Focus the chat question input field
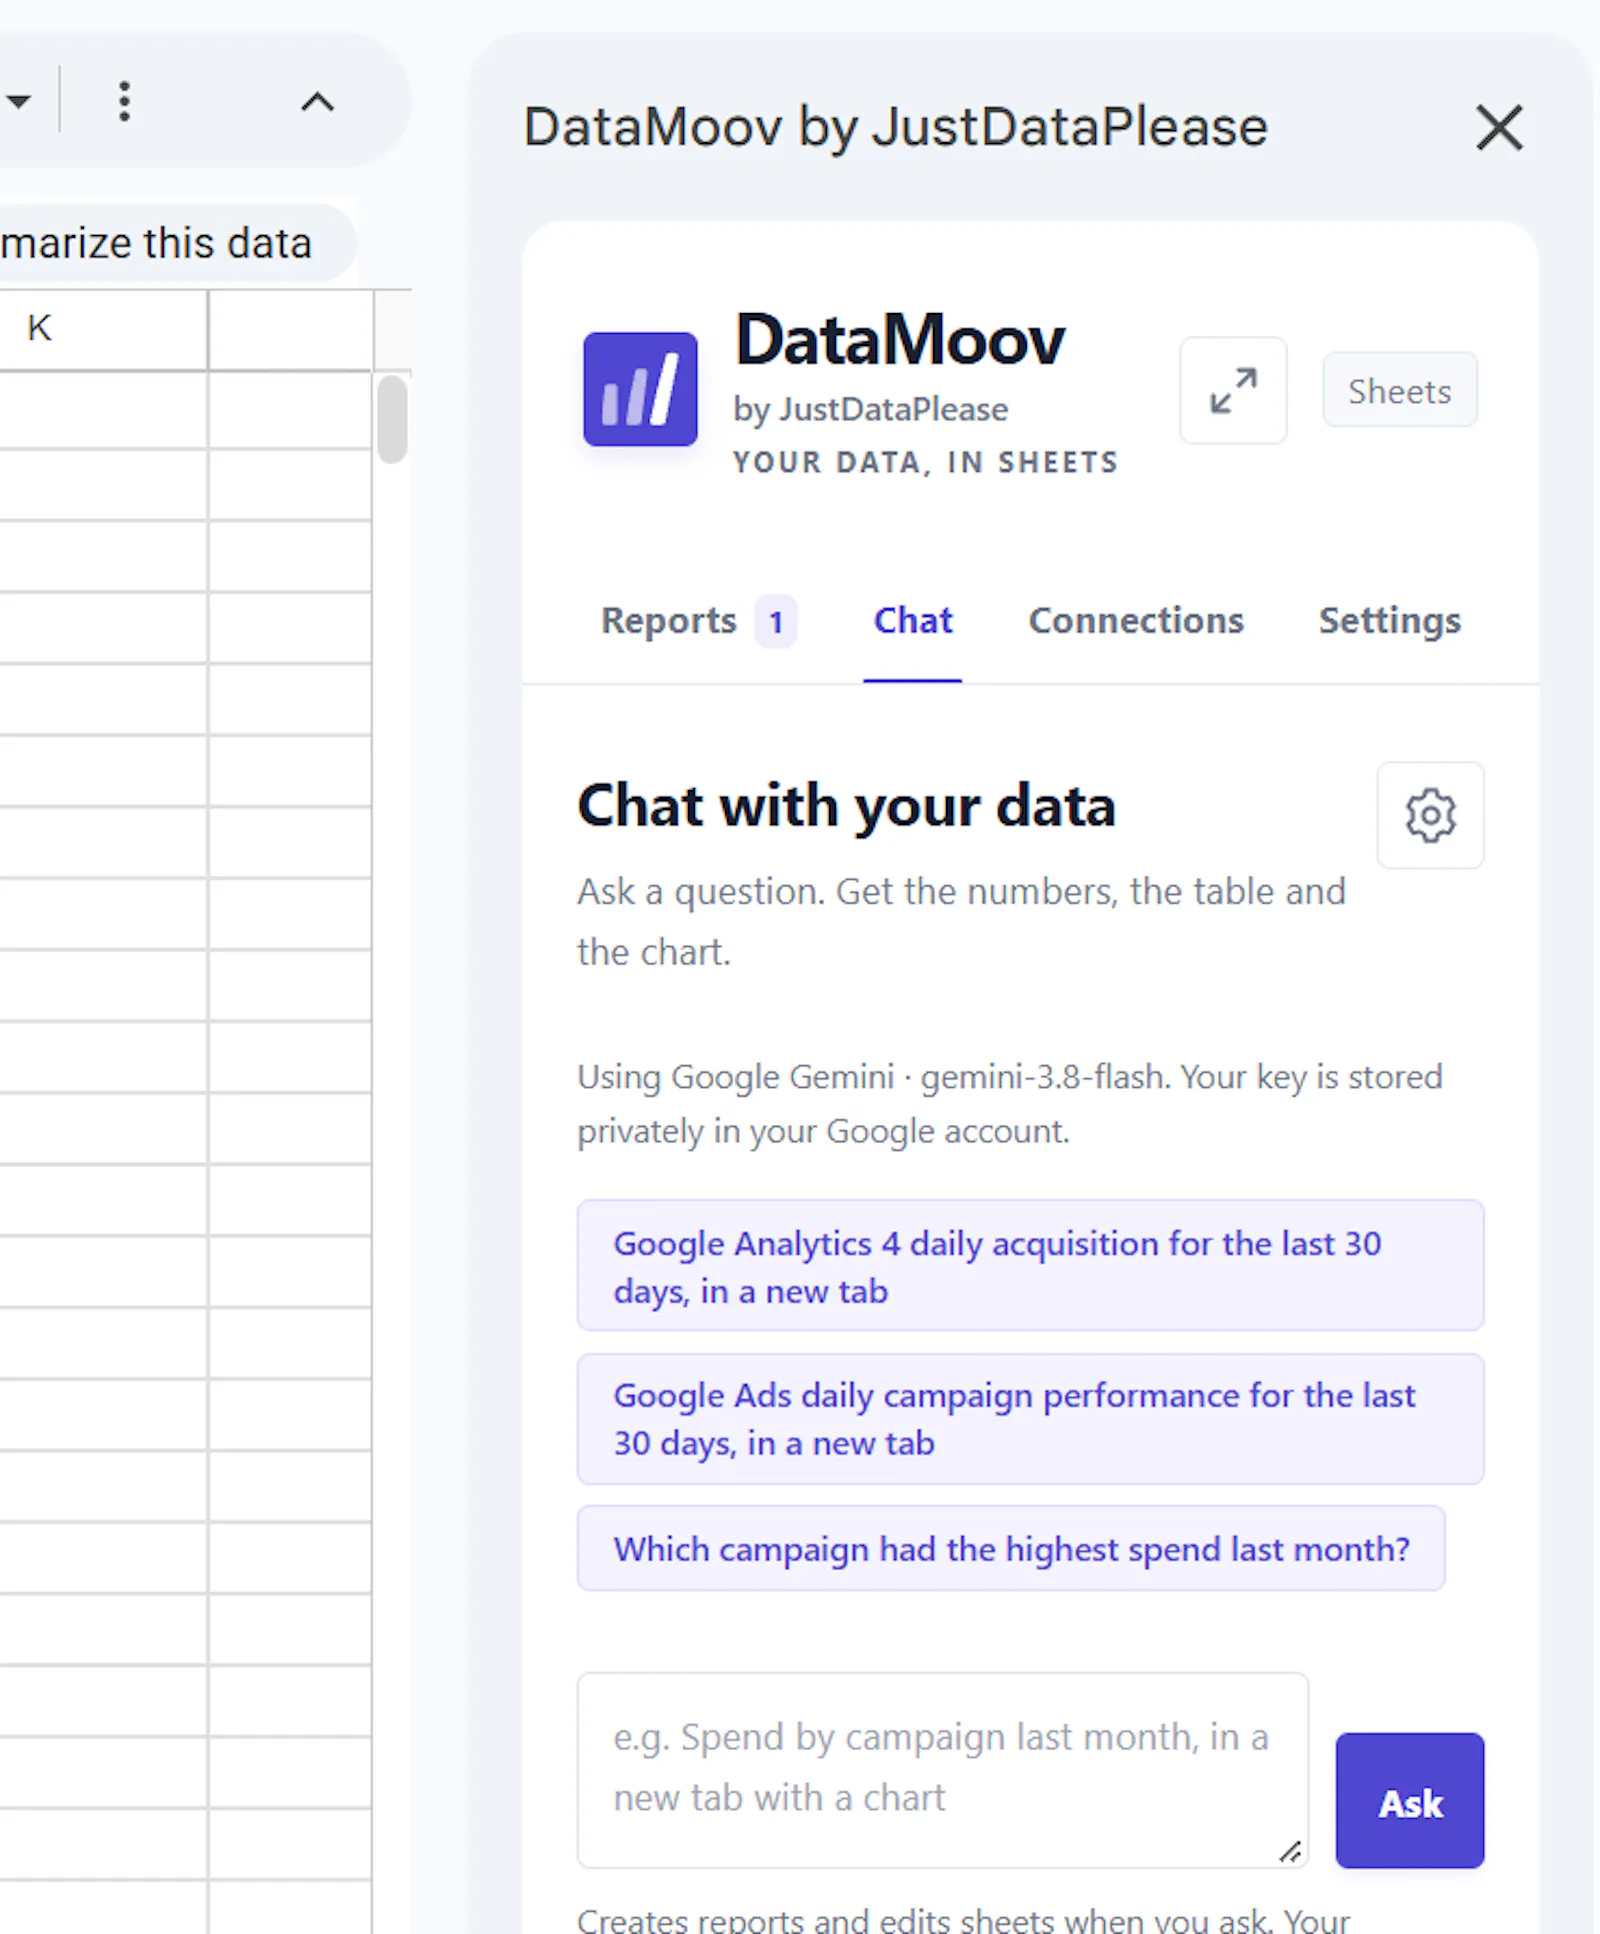Viewport: 1600px width, 1934px height. coord(943,1770)
